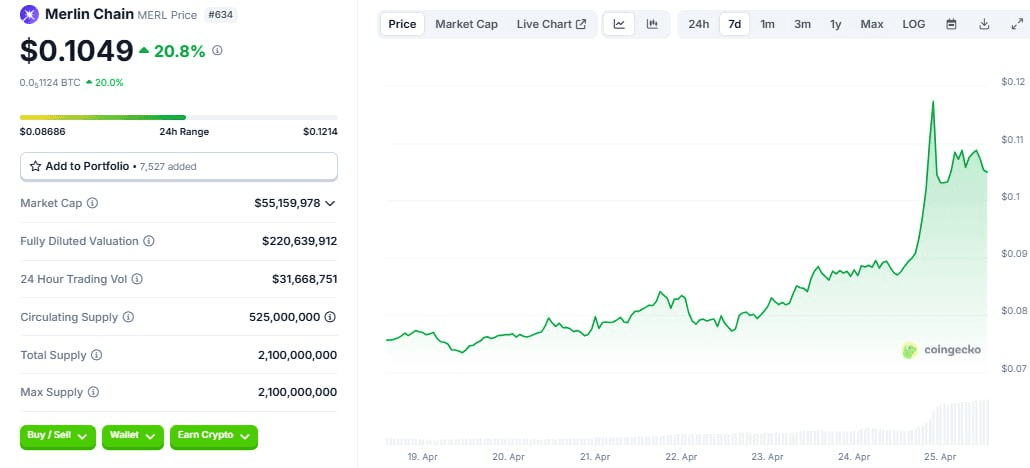This screenshot has height=468, width=1030.
Task: Click info icon after 525,000,000 value
Action: 330,317
